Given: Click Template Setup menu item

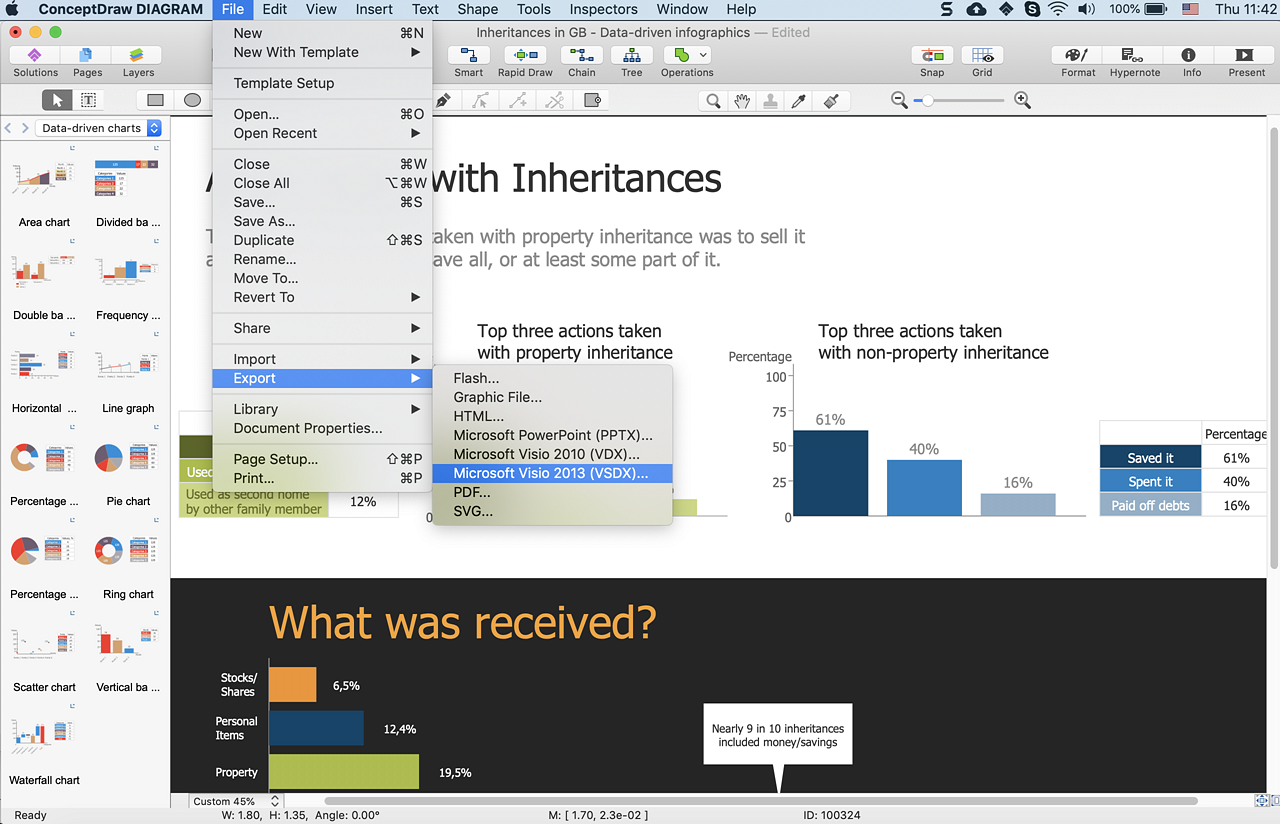Looking at the screenshot, I should tap(322, 83).
